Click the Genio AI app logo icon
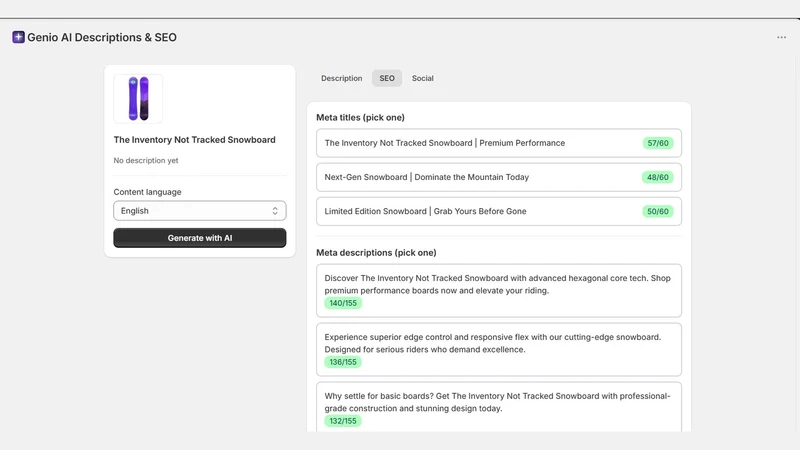The width and height of the screenshot is (800, 450). point(18,37)
